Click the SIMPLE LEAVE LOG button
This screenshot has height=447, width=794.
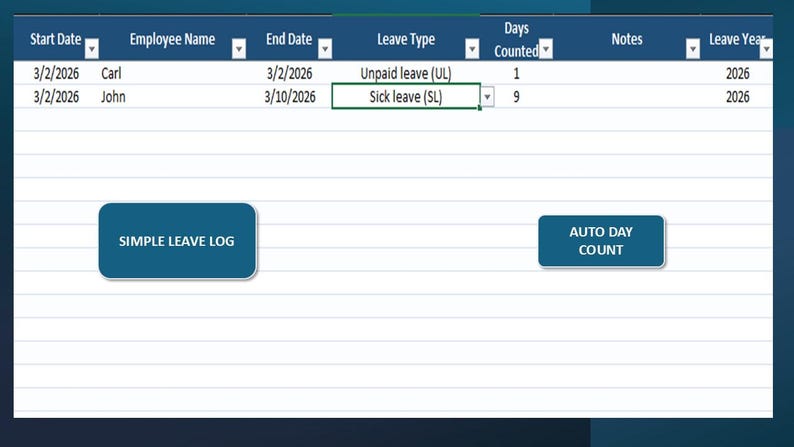(x=177, y=241)
